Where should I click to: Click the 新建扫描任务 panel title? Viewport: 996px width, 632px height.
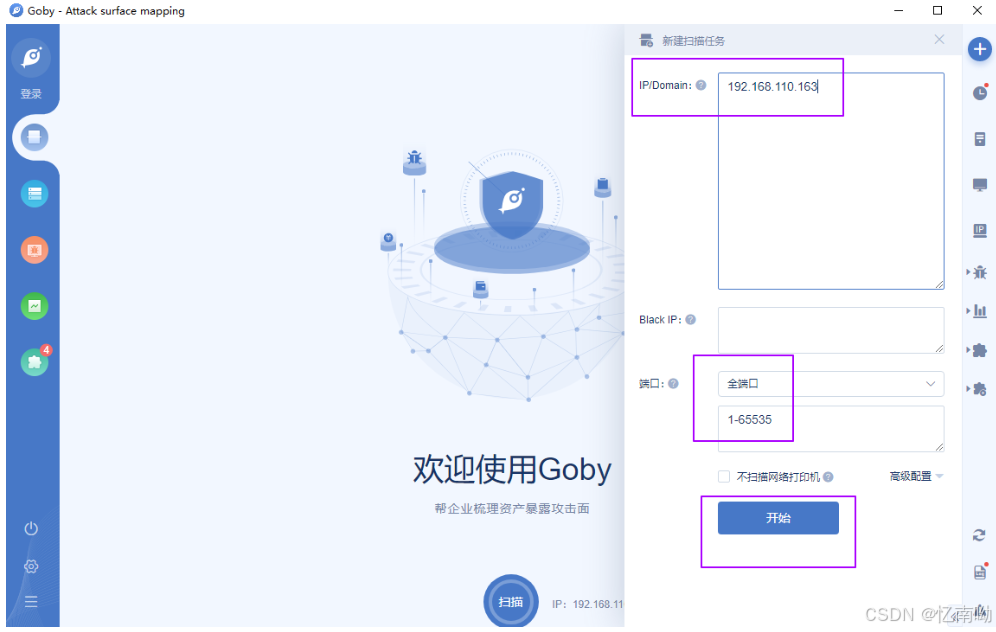click(x=693, y=41)
